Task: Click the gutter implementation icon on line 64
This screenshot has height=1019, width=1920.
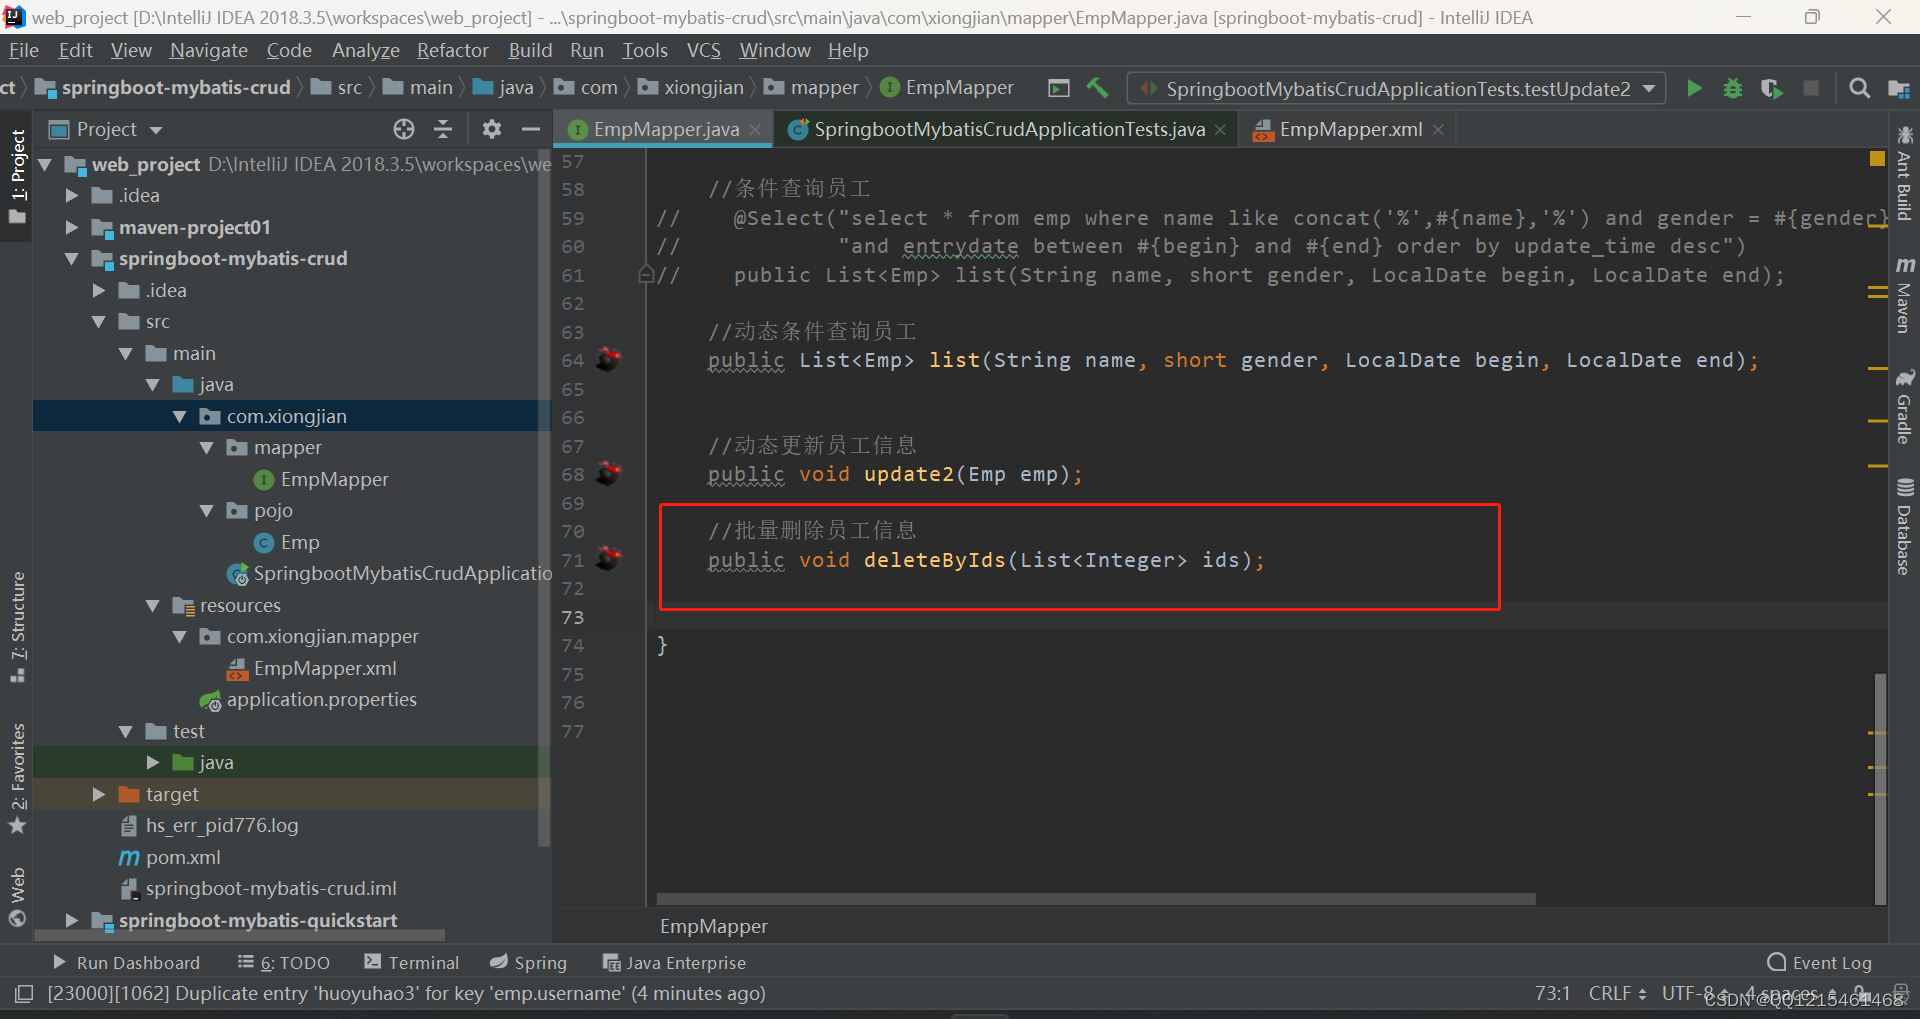Action: pyautogui.click(x=608, y=359)
